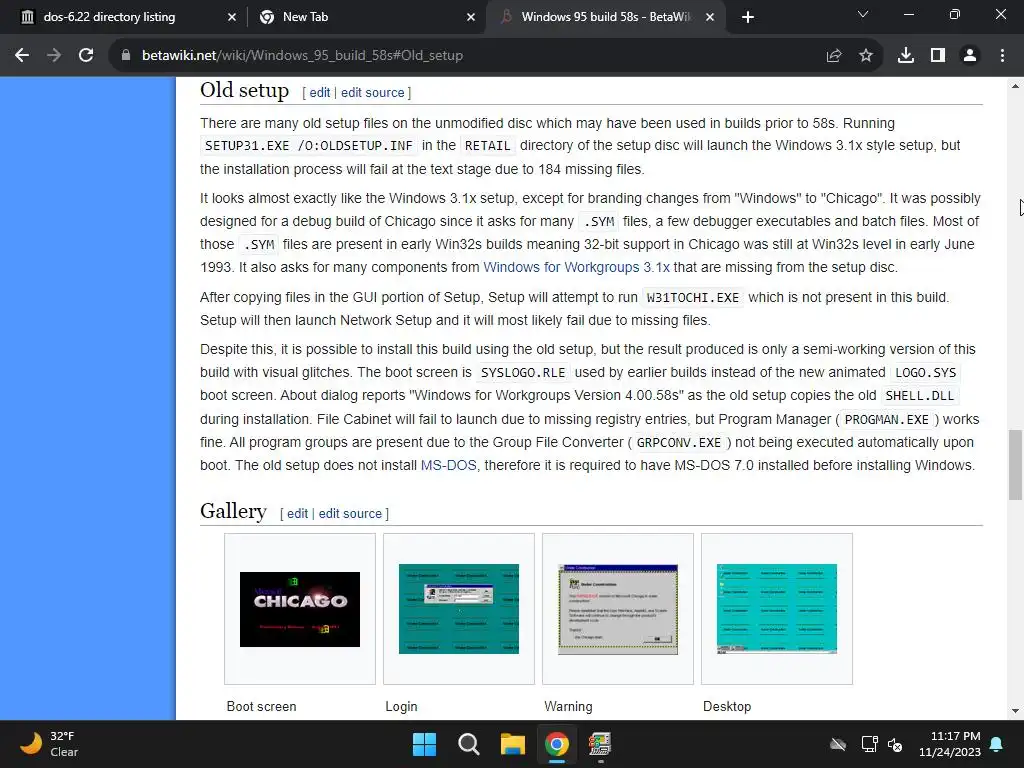View site information lock icon
The image size is (1024, 768).
[x=126, y=56]
